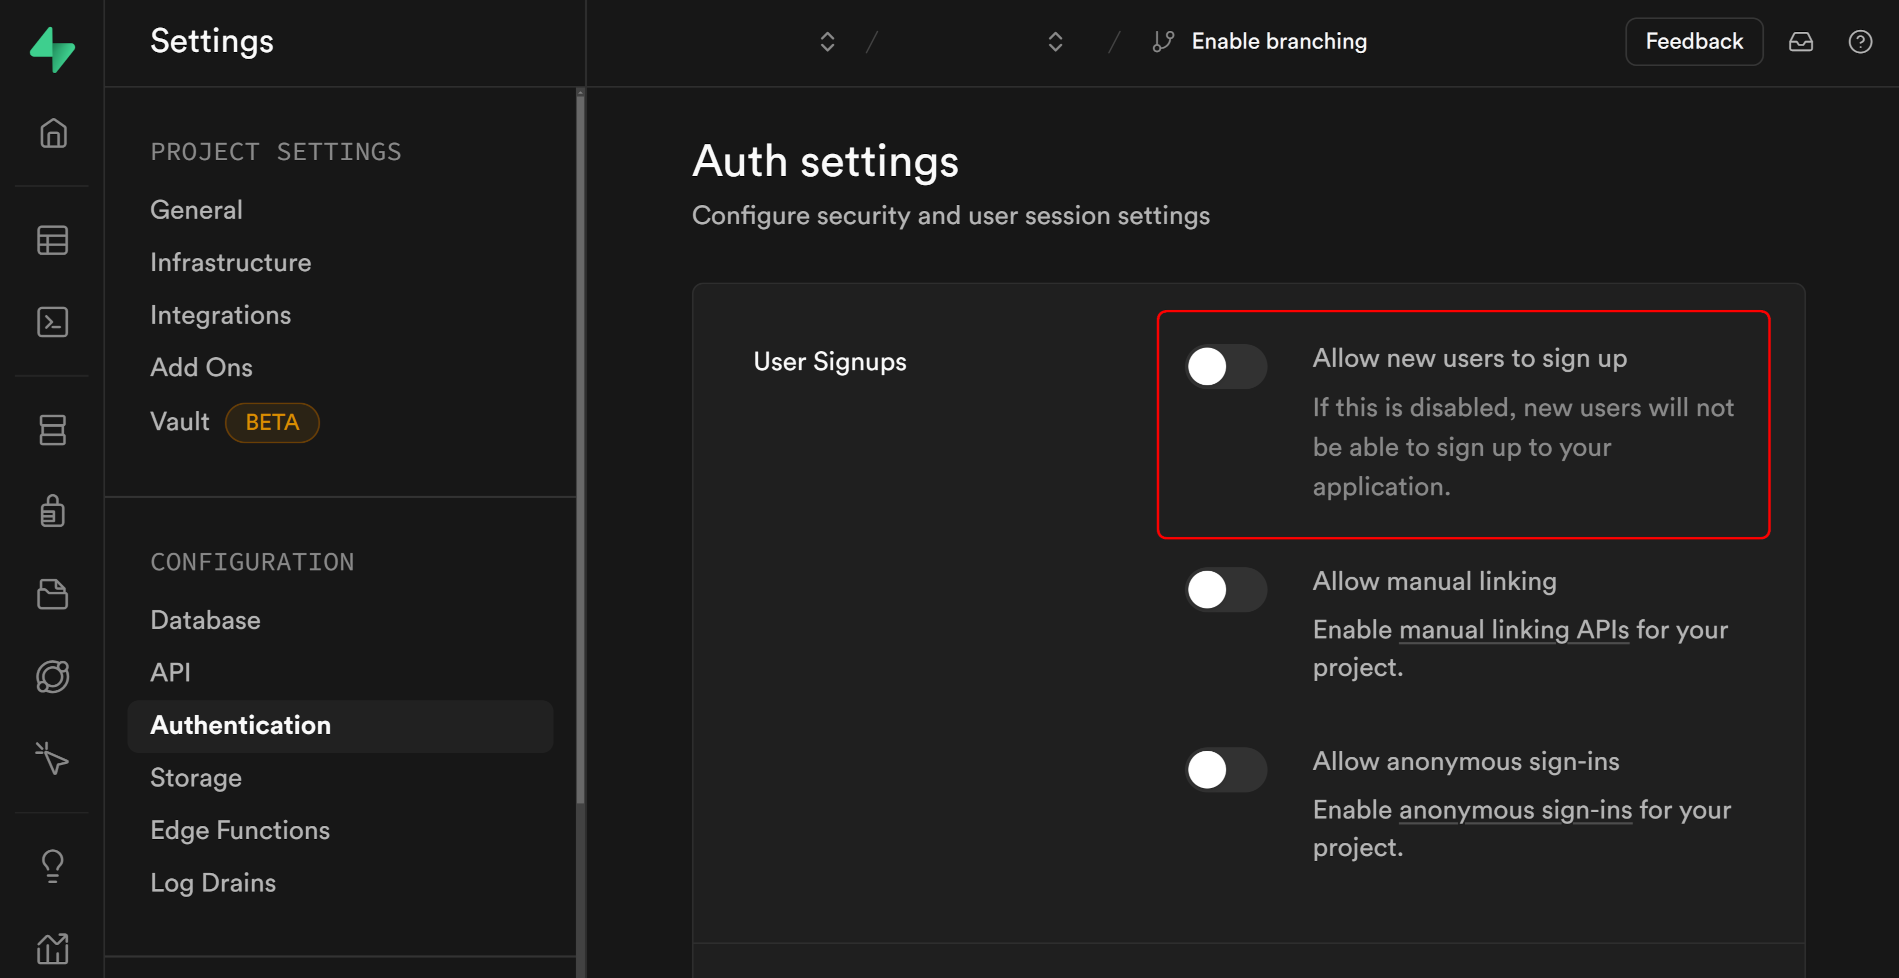Open the Database icon in sidebar
The image size is (1899, 978).
click(x=53, y=430)
